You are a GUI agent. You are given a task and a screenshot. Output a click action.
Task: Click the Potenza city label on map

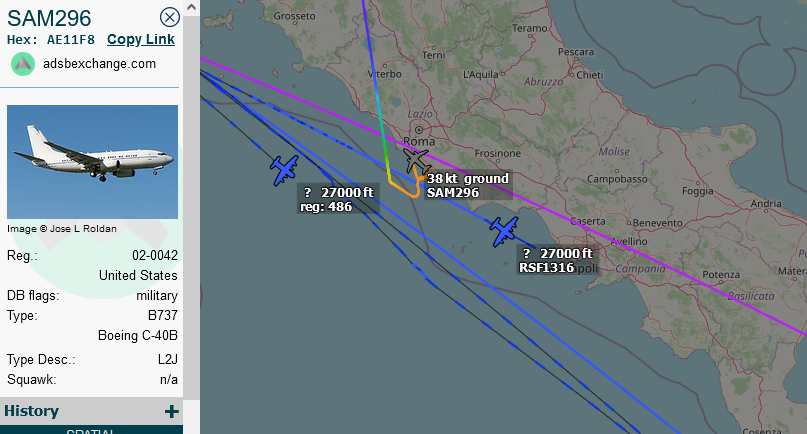[721, 274]
